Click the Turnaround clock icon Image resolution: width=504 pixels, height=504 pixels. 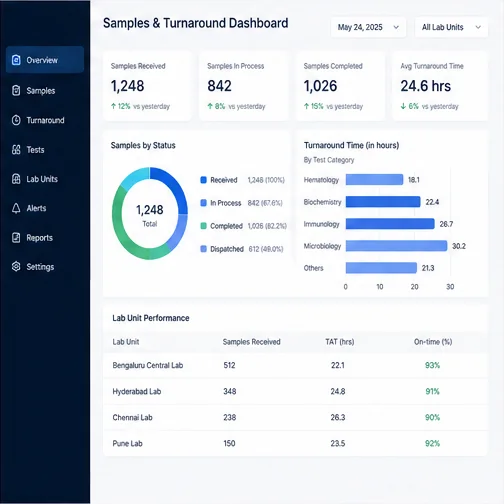click(16, 120)
